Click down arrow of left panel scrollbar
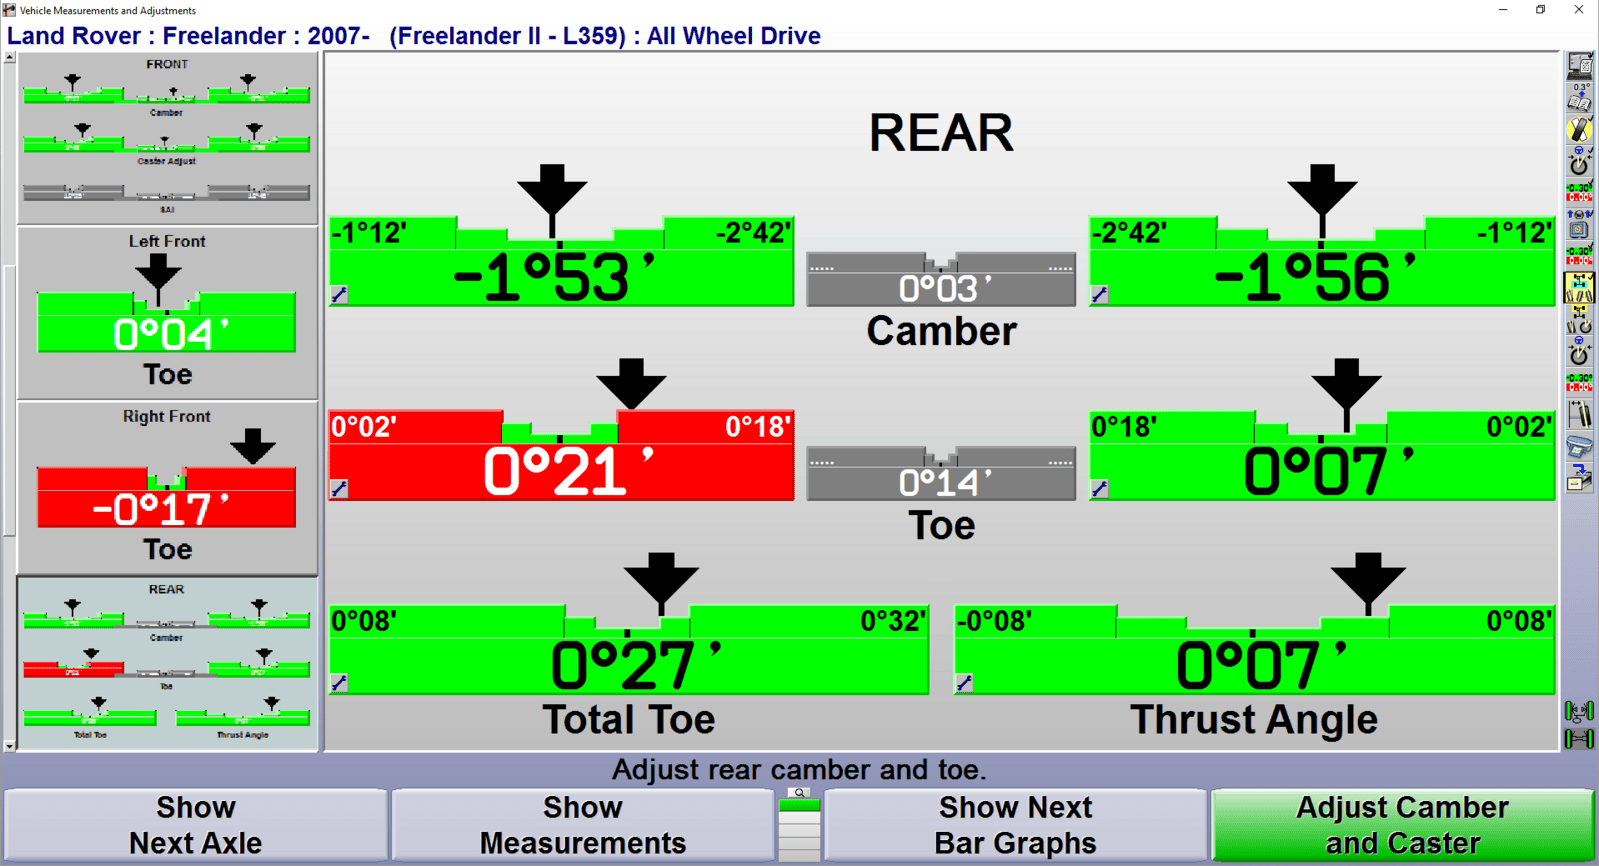The image size is (1599, 866). click(x=9, y=745)
